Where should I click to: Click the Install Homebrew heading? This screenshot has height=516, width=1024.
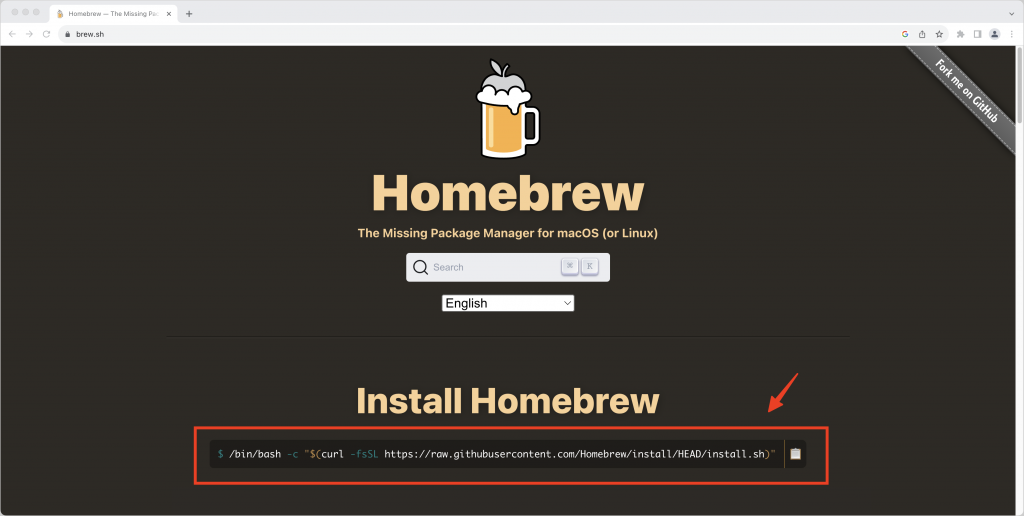(507, 401)
